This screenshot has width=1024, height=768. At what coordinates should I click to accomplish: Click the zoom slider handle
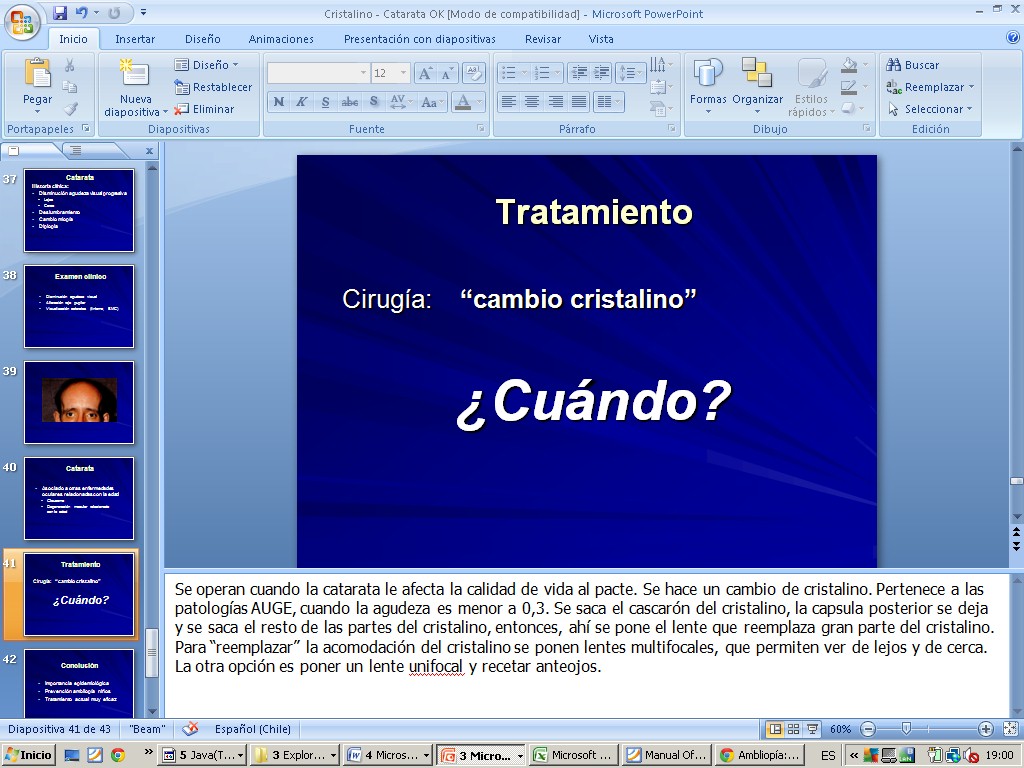(x=906, y=729)
